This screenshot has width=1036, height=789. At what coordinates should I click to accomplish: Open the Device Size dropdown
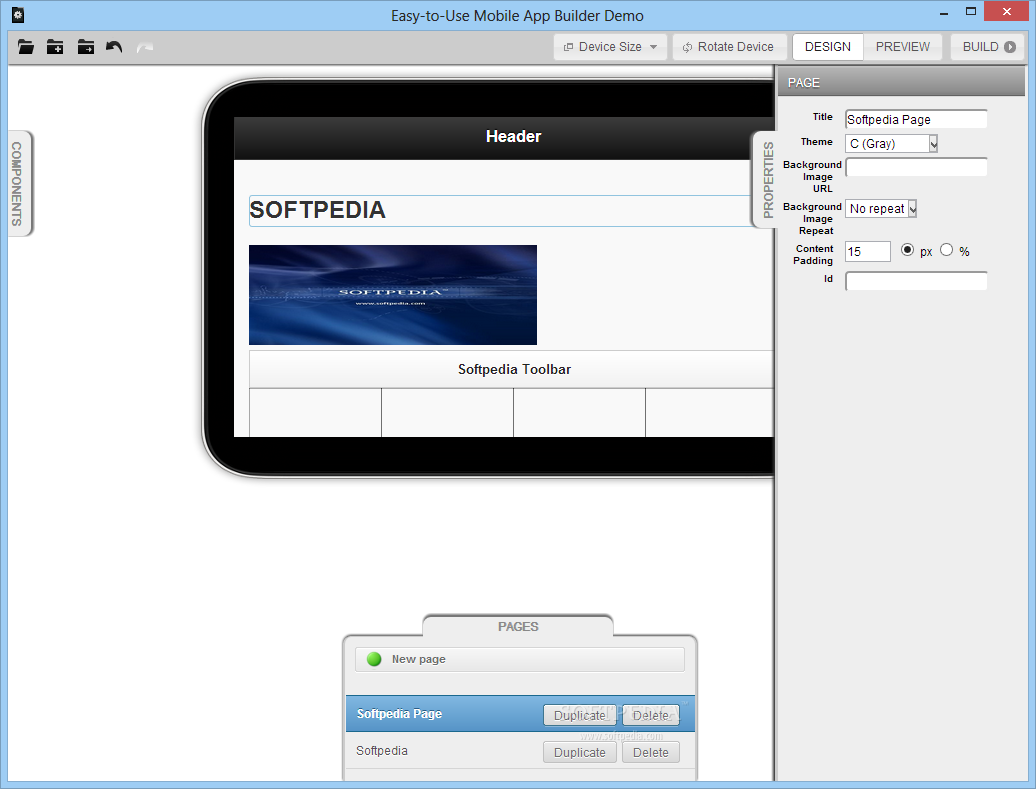[x=610, y=47]
